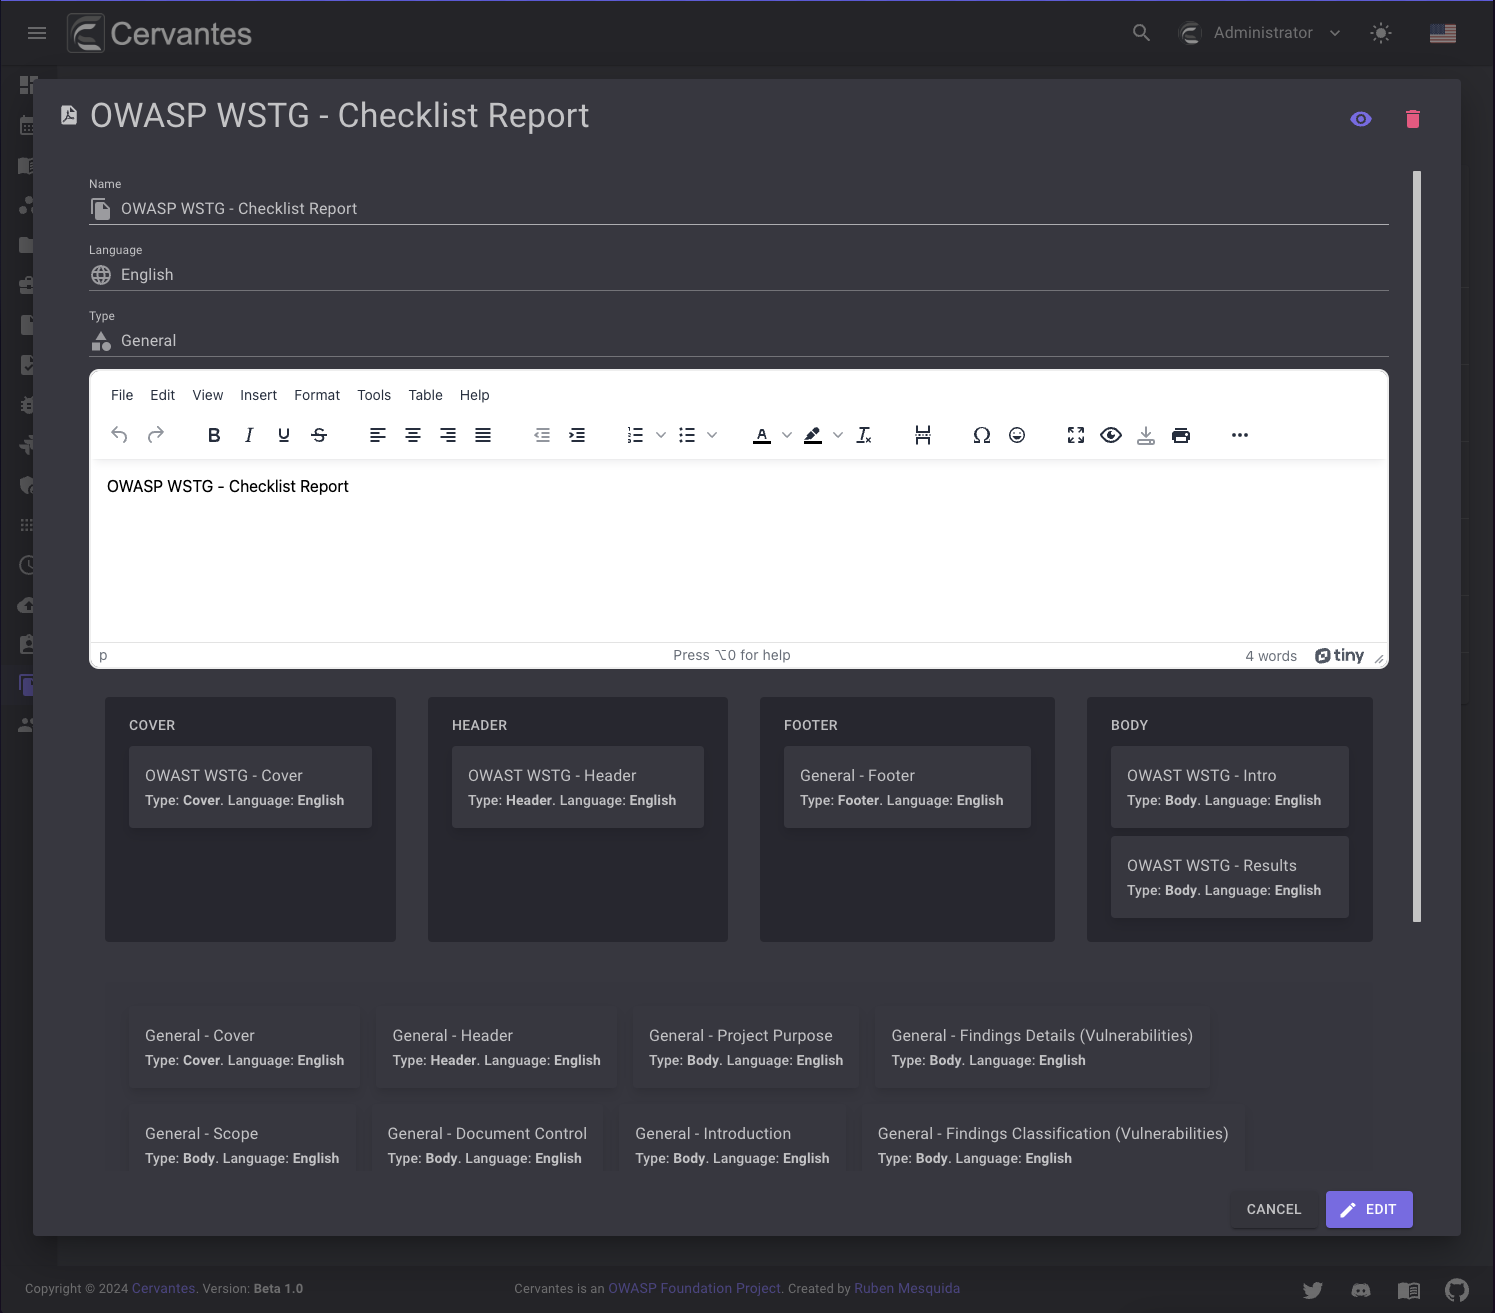Toggle underline formatting
This screenshot has width=1495, height=1313.
pos(284,435)
